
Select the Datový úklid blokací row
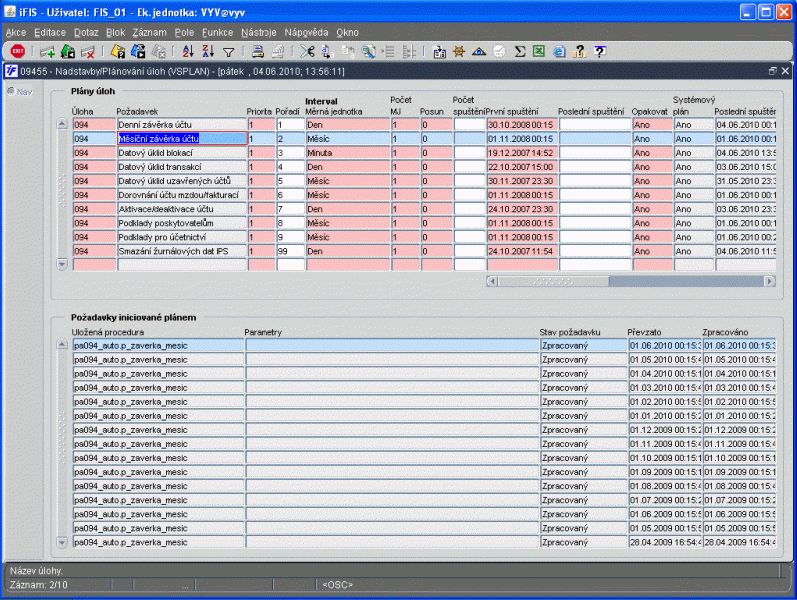pos(182,153)
